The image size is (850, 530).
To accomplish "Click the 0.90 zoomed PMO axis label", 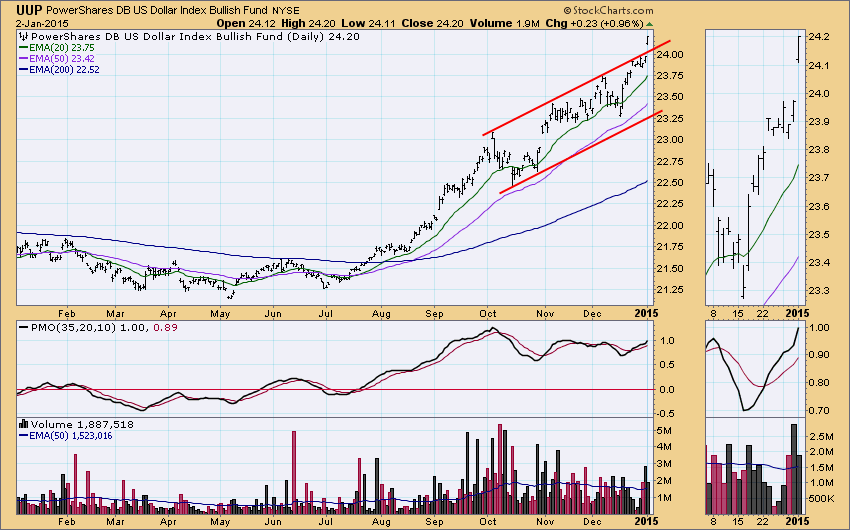I will click(x=818, y=354).
